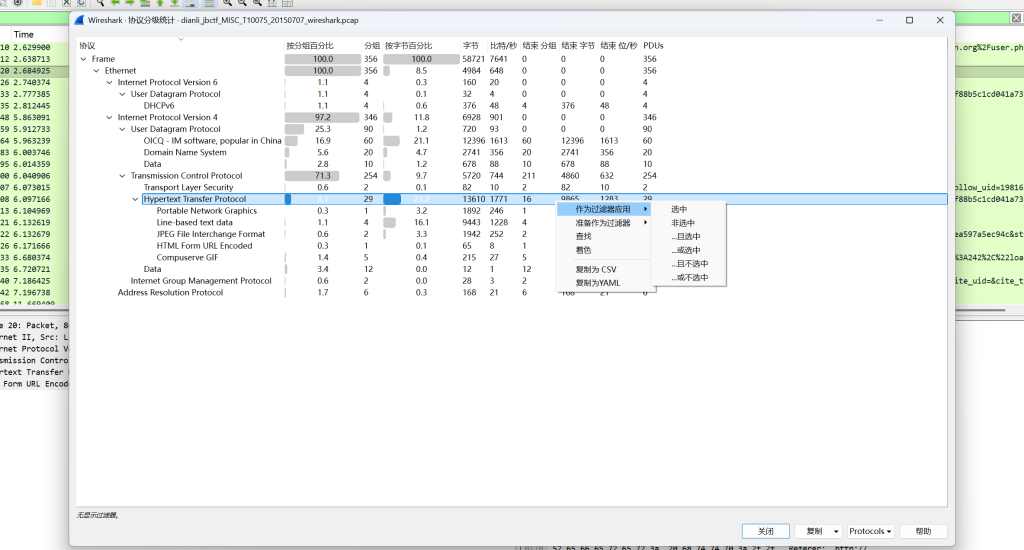The height and width of the screenshot is (550, 1024).
Task: Choose 非选中 in the apply filter submenu
Action: coord(683,223)
